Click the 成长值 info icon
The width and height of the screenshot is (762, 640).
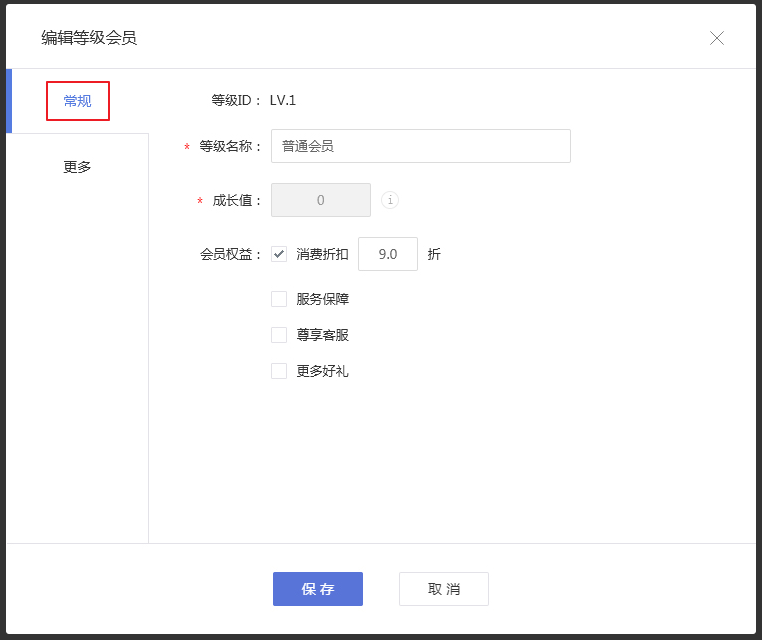tap(390, 200)
